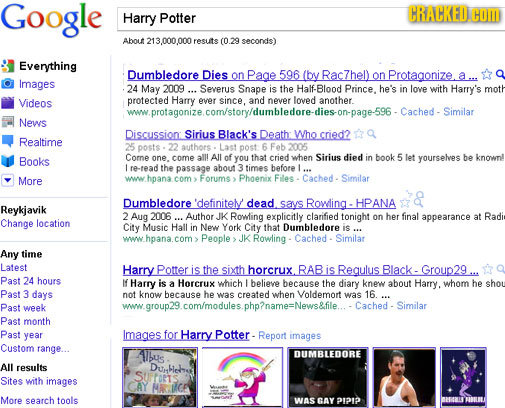Open Similar pages for Phoenix Files result
Screen dimensions: 505x408
point(355,178)
